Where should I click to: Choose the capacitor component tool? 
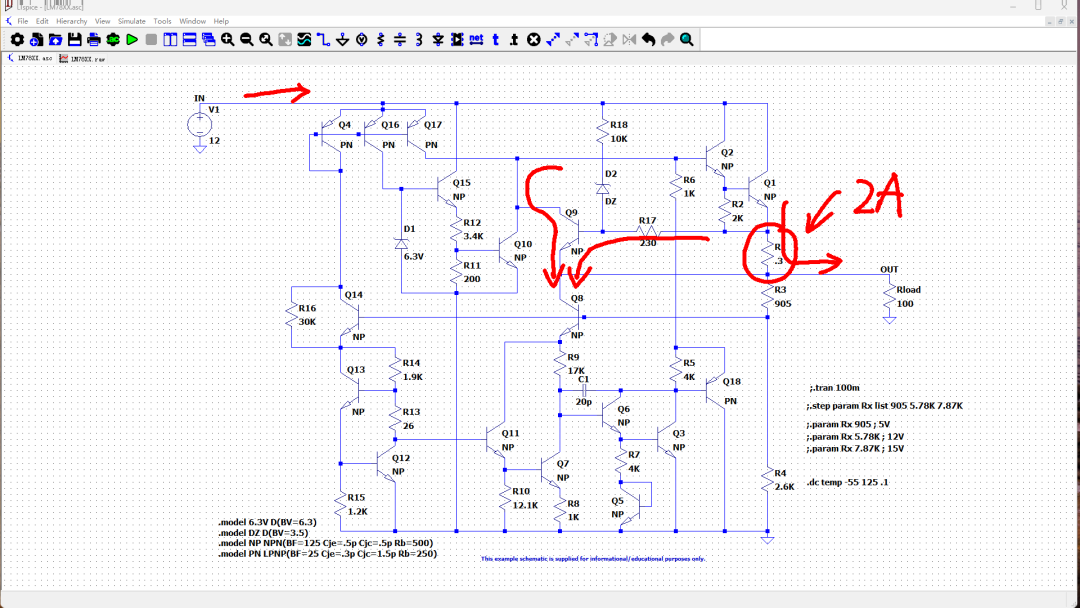(400, 40)
